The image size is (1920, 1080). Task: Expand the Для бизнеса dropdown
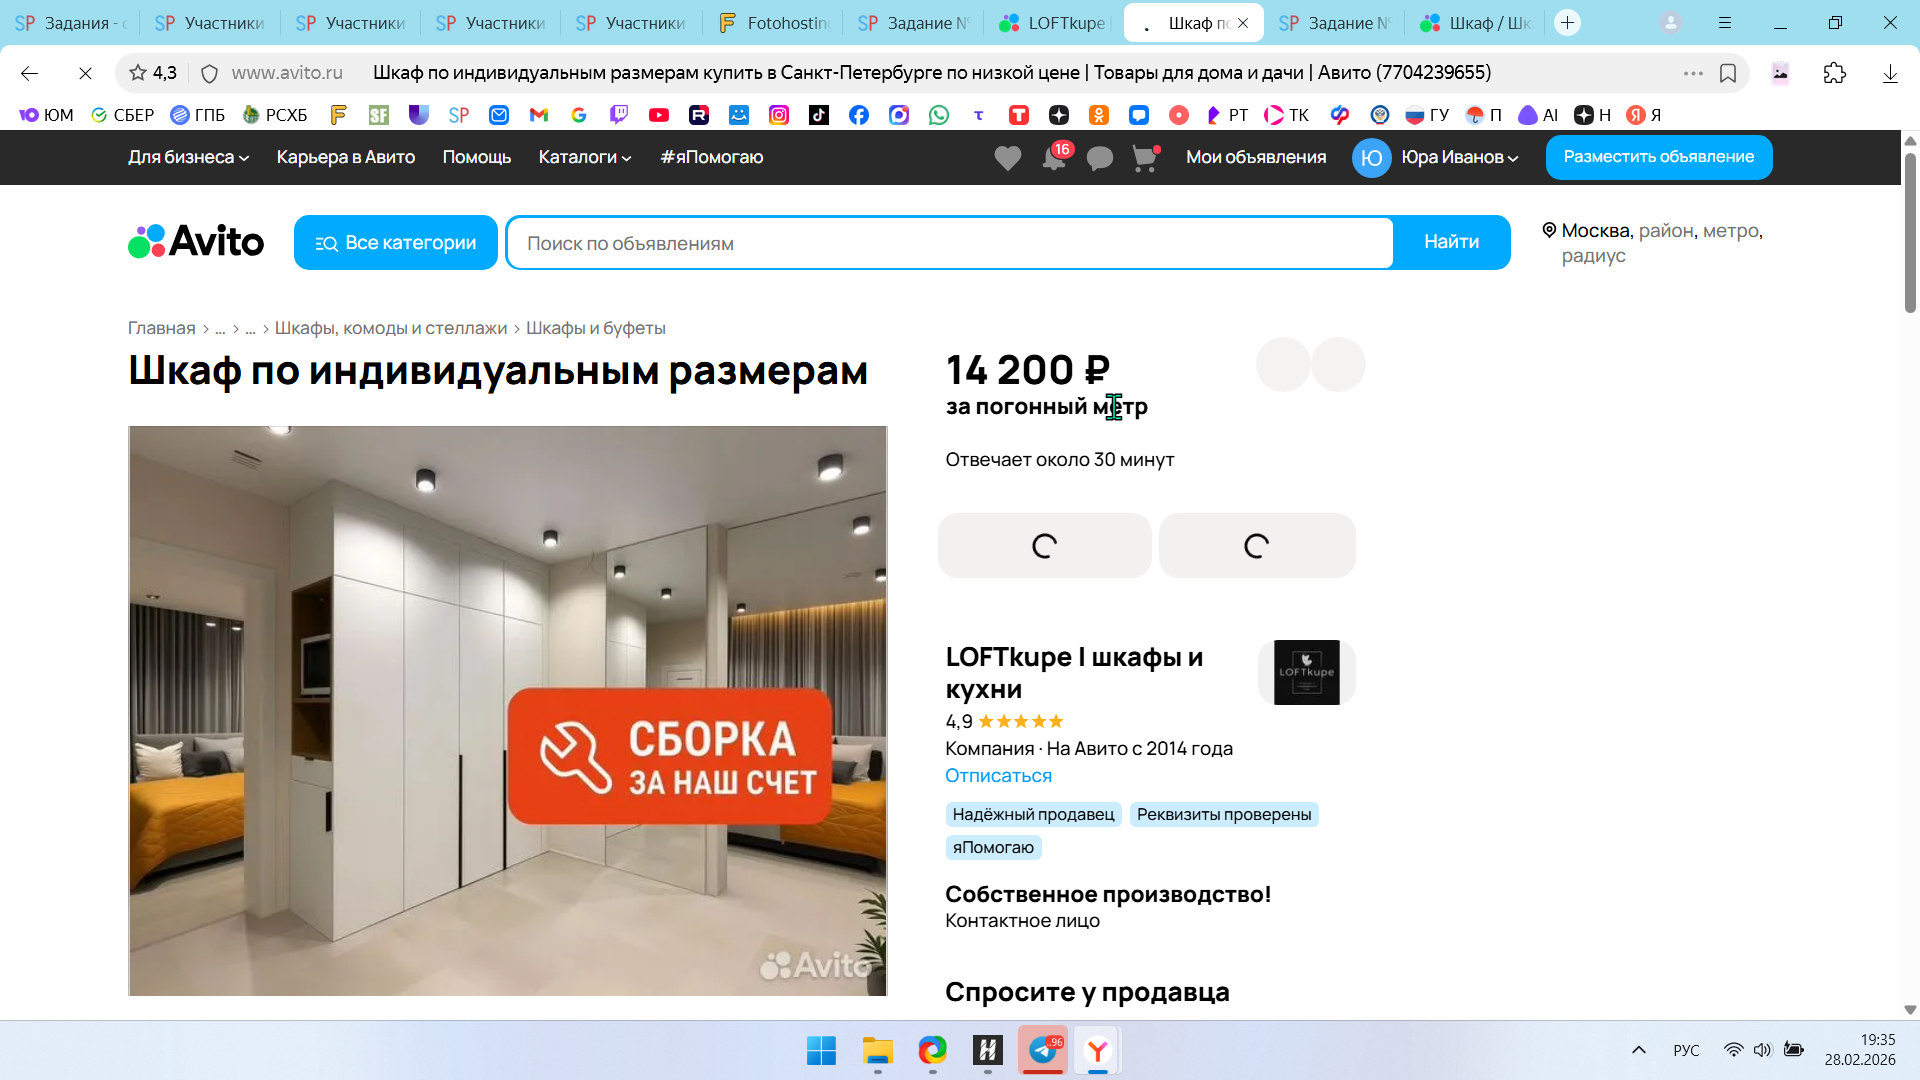pos(188,157)
